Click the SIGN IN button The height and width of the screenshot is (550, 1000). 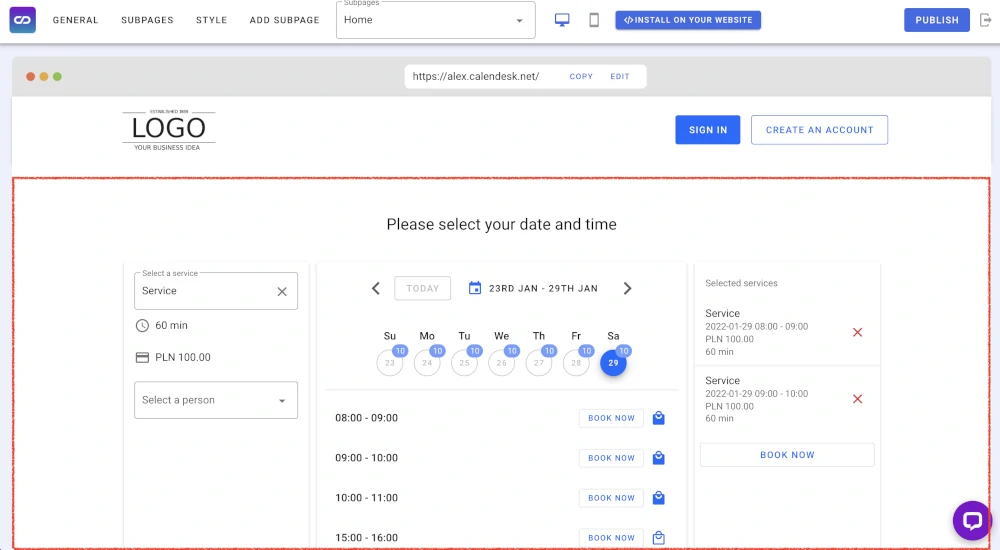(708, 130)
